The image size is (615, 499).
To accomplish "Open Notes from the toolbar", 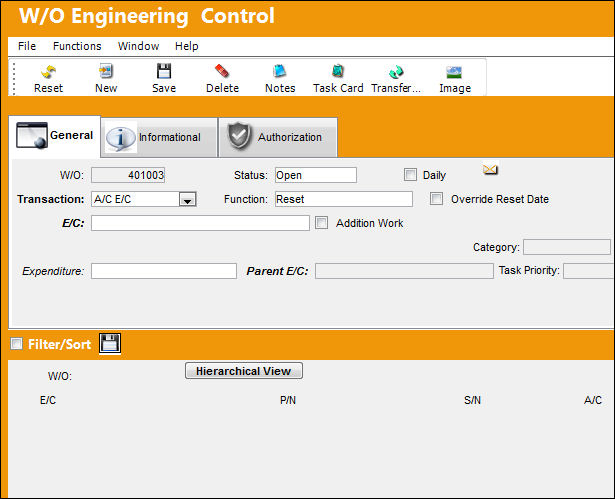I will [280, 78].
